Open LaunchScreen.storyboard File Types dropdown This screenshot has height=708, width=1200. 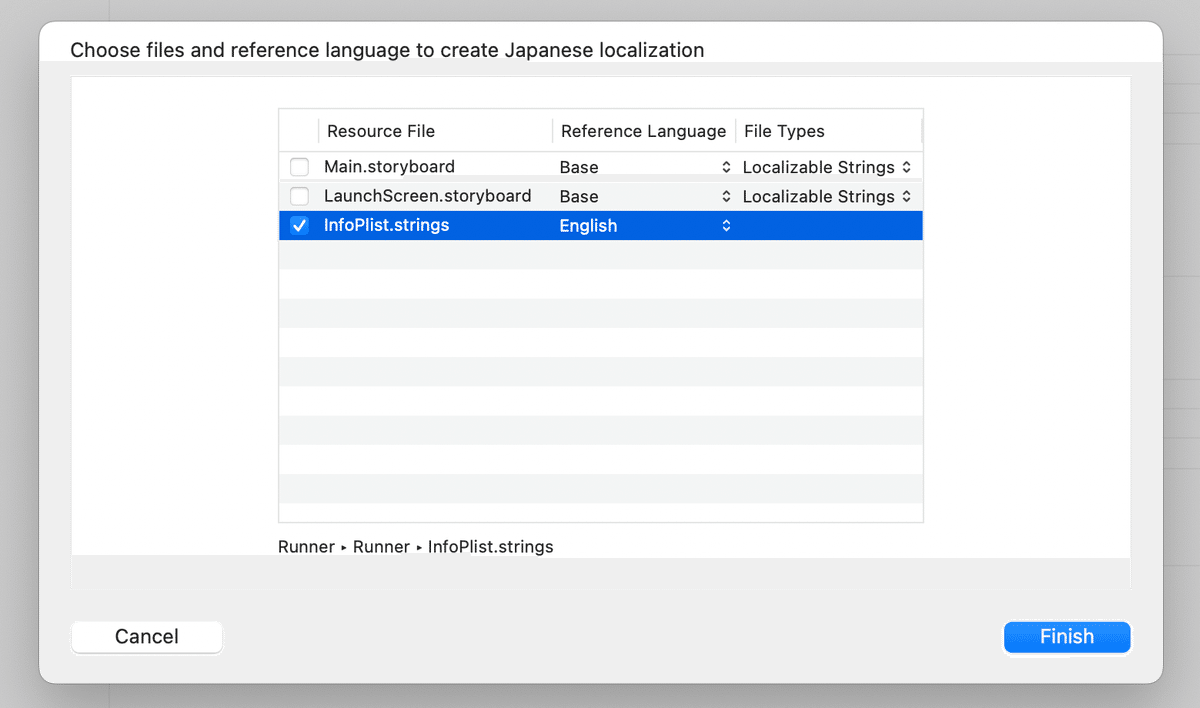827,196
